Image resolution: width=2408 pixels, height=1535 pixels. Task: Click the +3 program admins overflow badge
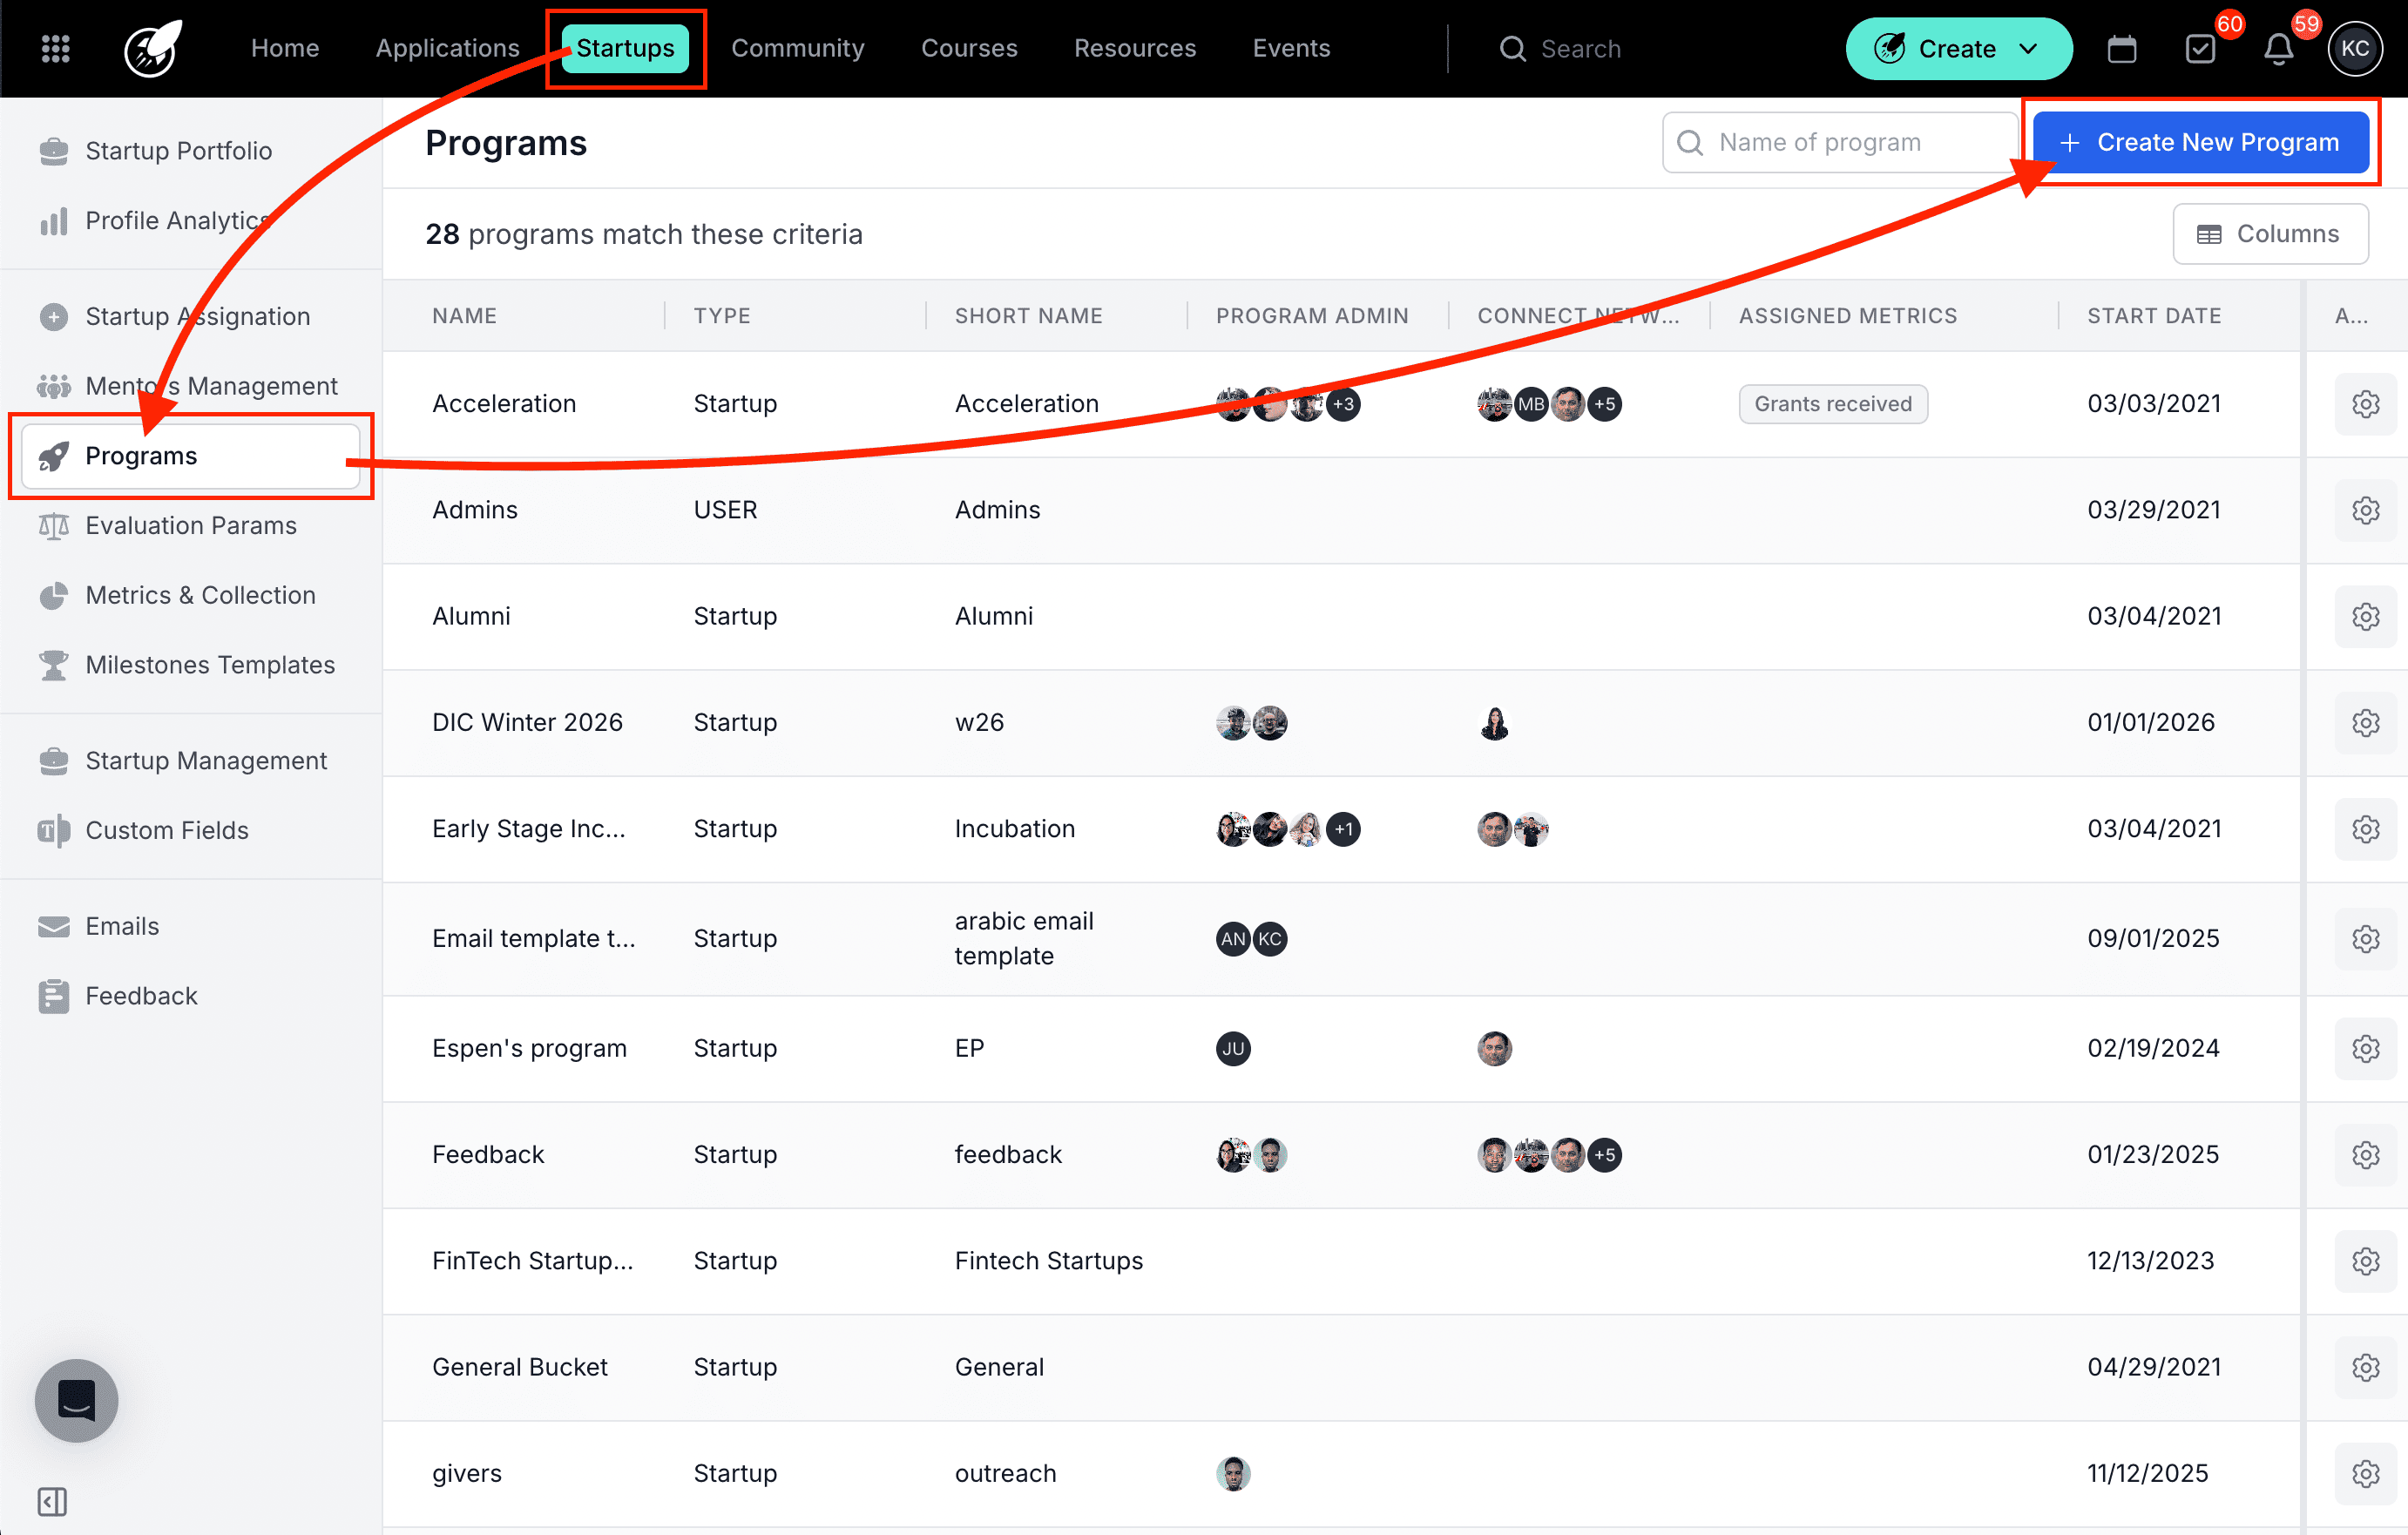[x=1343, y=404]
